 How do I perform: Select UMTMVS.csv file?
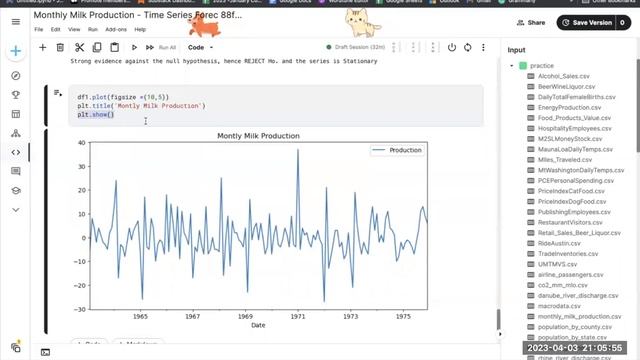pyautogui.click(x=557, y=264)
